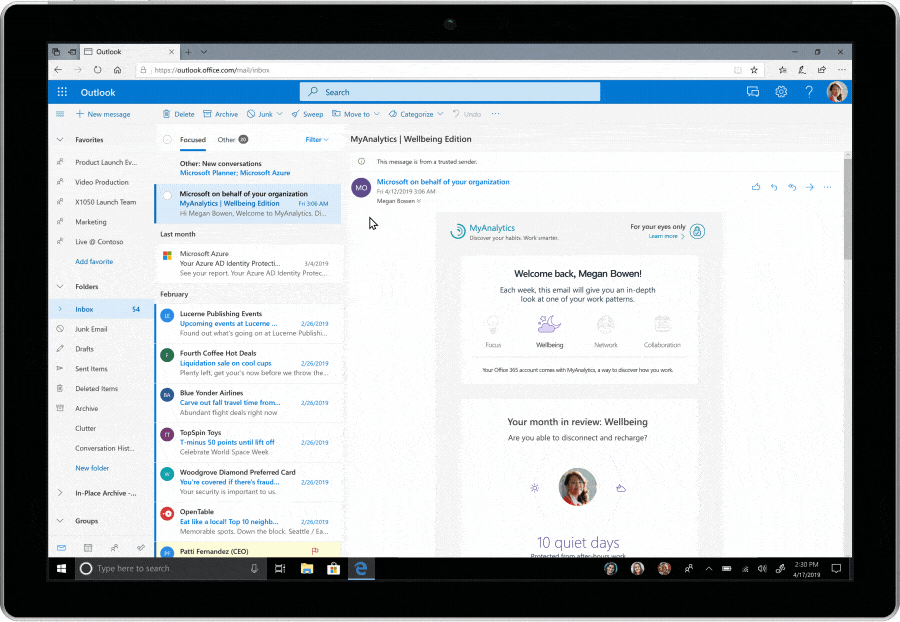Click the Reply all icon in the message

point(794,187)
